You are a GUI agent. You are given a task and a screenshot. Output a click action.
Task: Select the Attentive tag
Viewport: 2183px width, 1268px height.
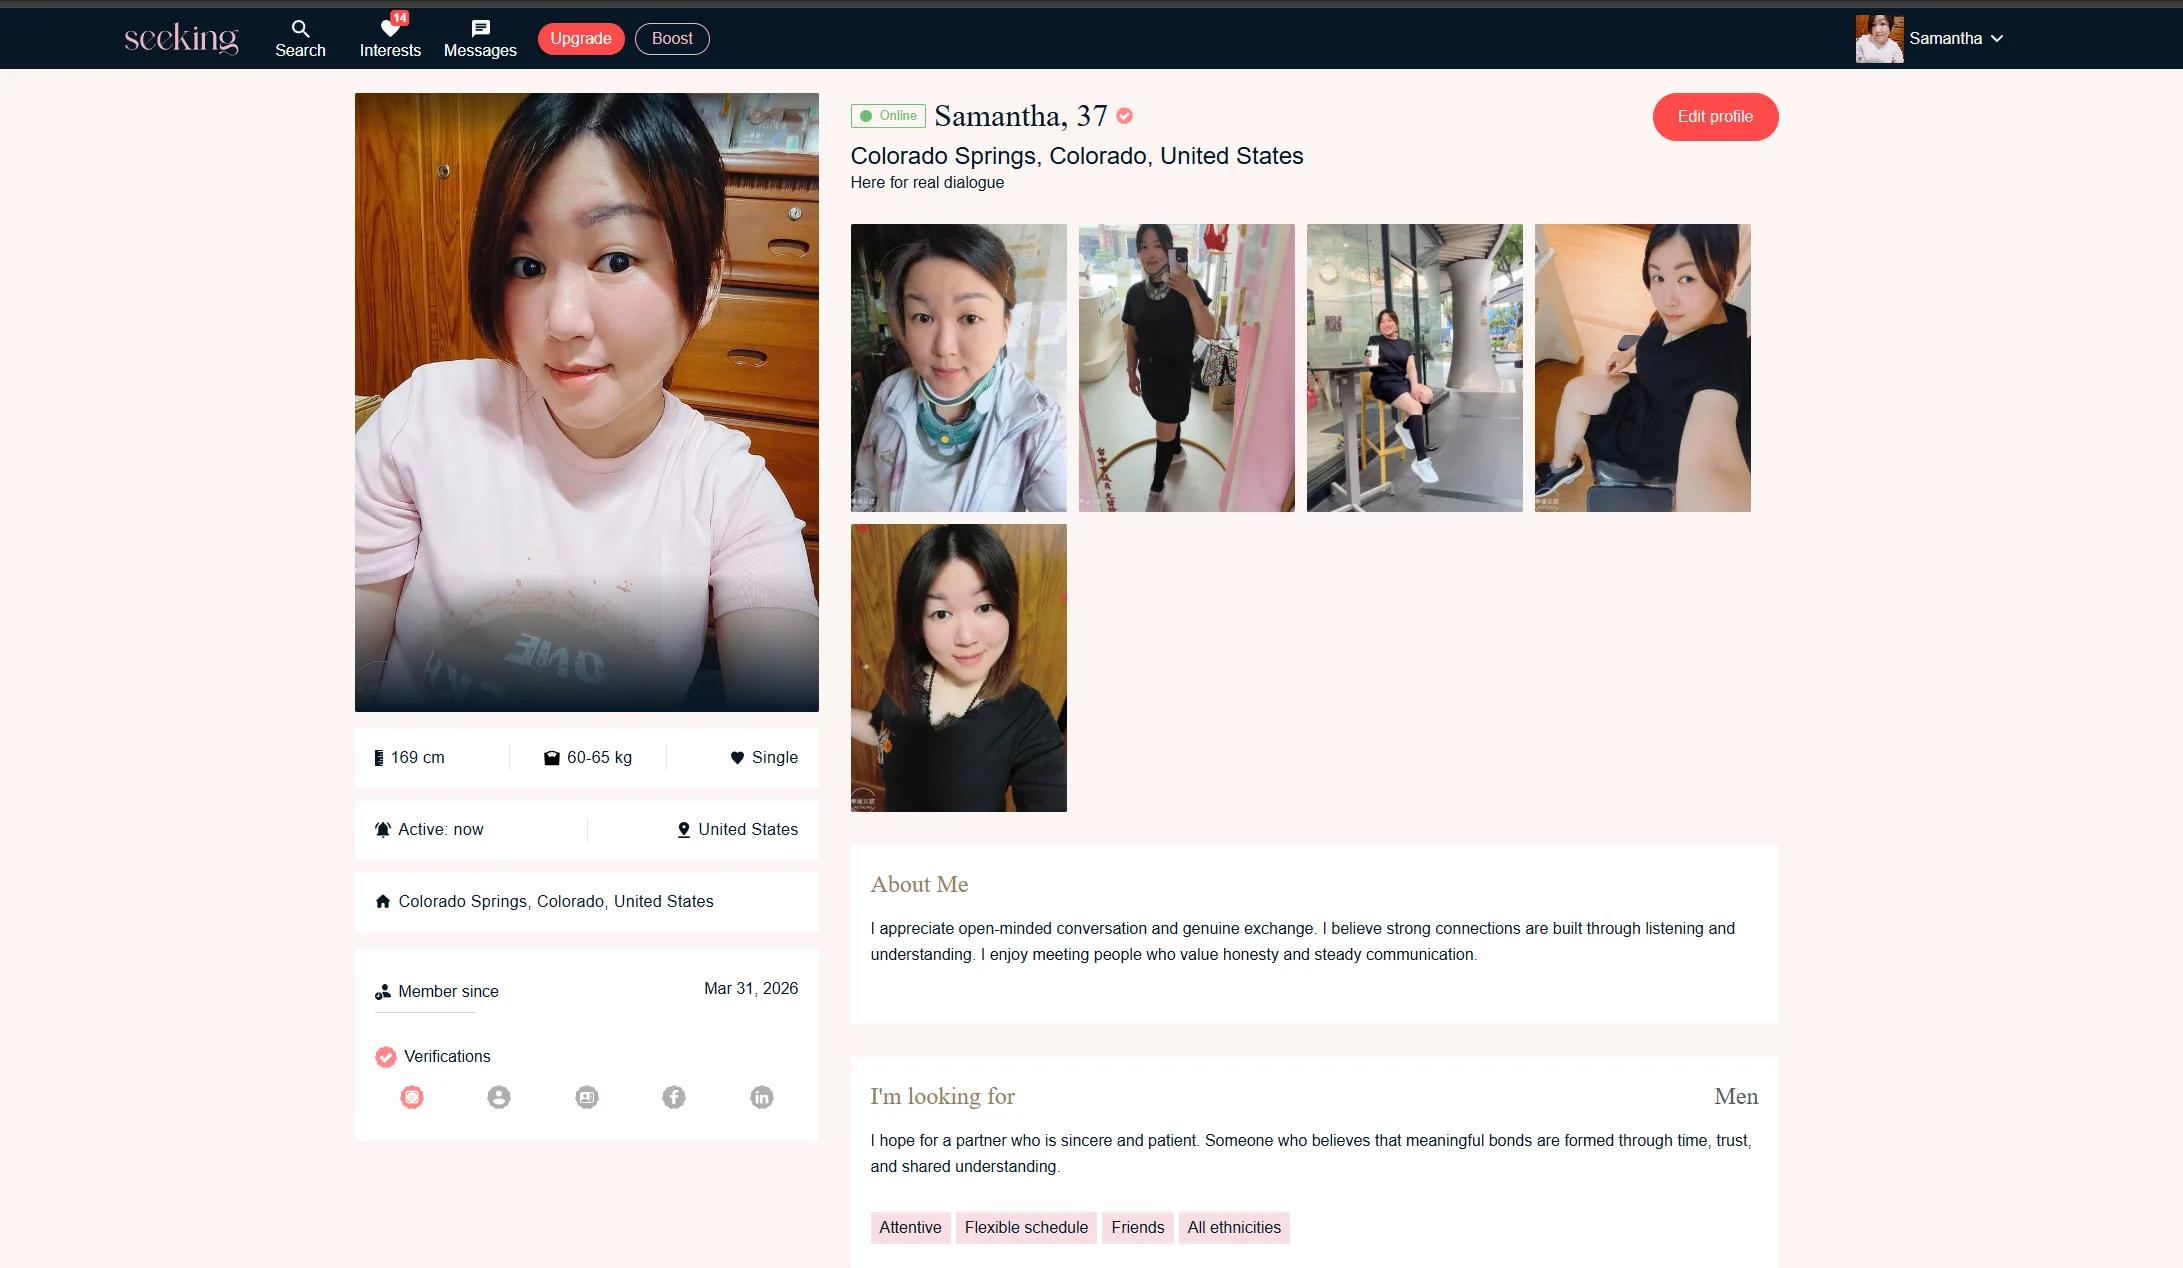coord(910,1227)
